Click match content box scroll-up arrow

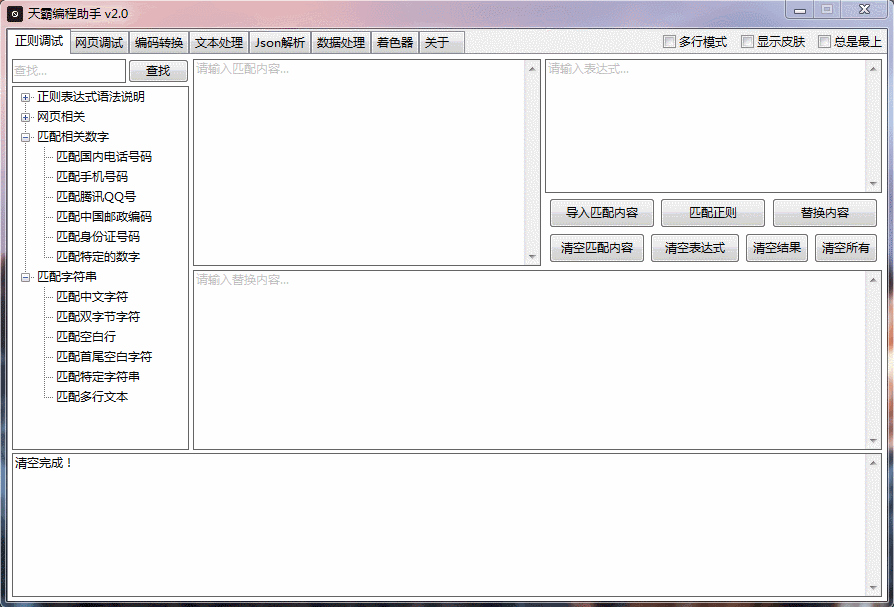[x=532, y=69]
